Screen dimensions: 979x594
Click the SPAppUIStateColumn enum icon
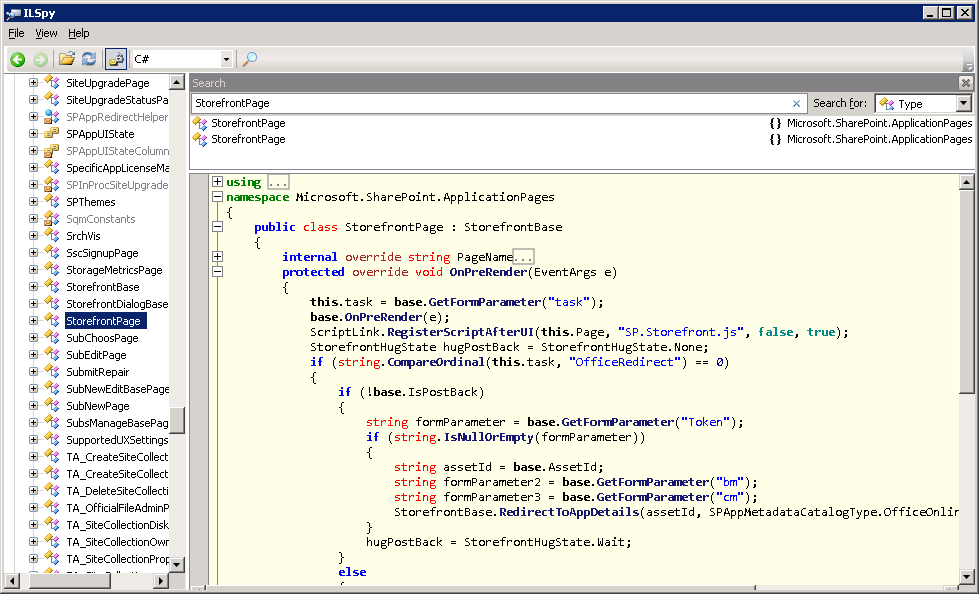pos(52,151)
